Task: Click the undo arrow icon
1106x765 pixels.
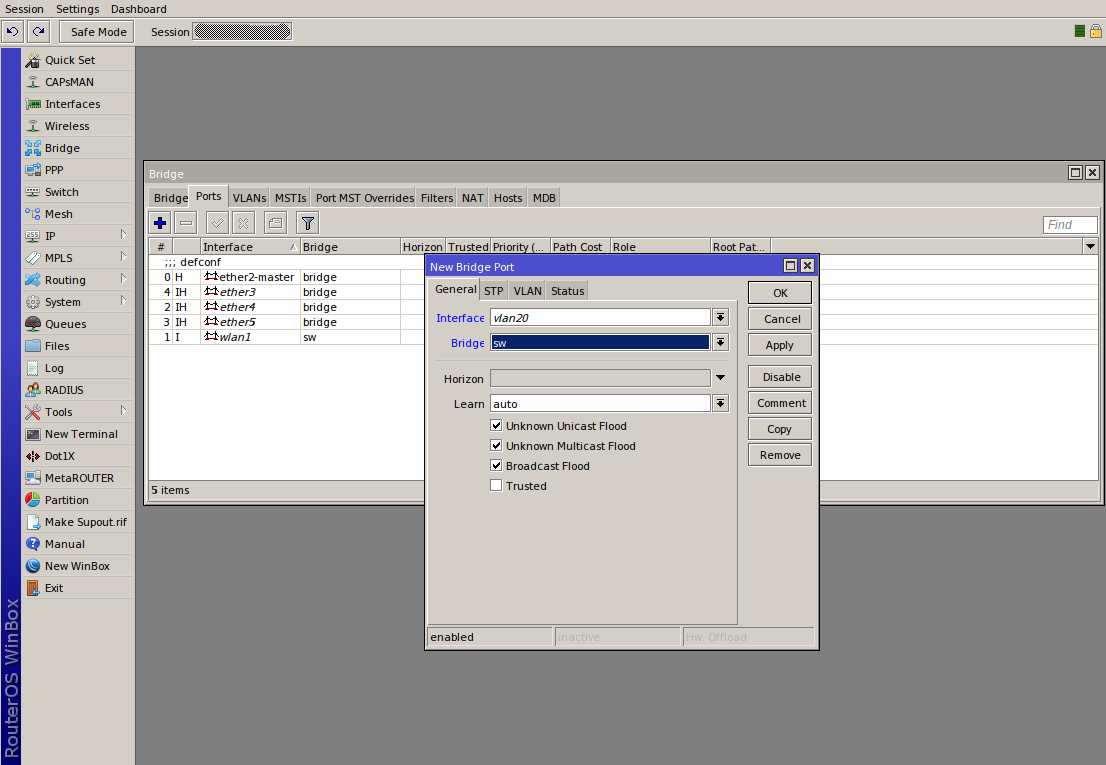Action: pos(13,32)
